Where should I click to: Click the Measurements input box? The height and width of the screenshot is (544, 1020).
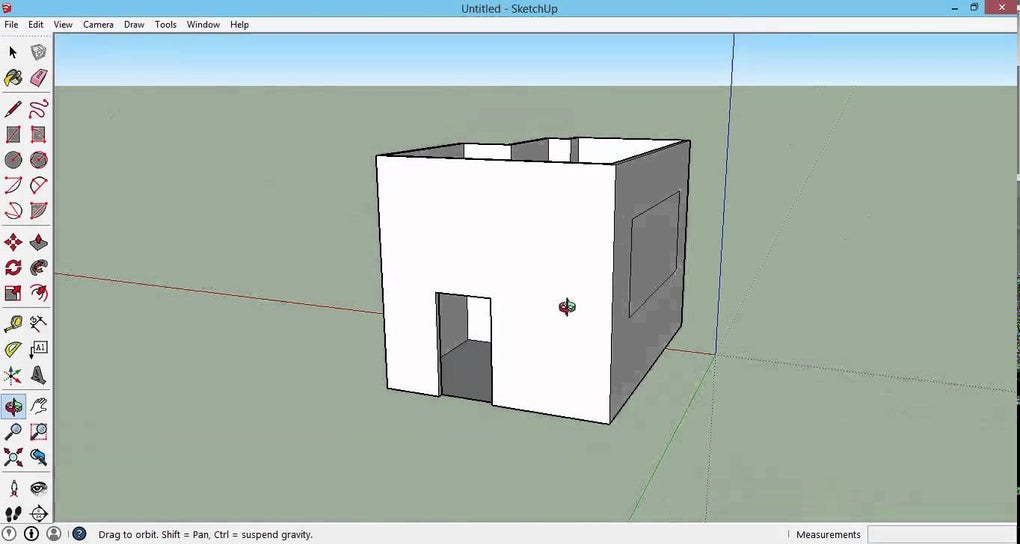pos(943,535)
